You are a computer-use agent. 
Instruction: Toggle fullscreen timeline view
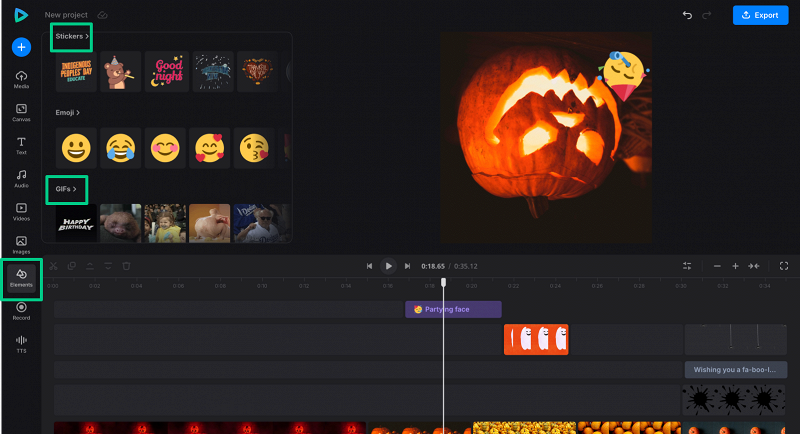[x=783, y=266]
